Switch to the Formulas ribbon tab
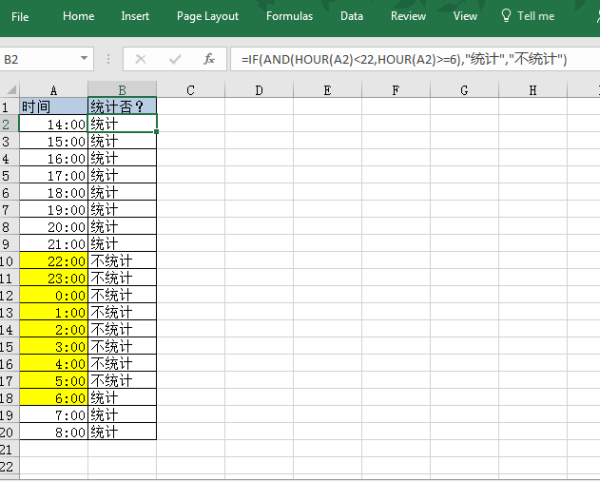The height and width of the screenshot is (481, 600). coord(289,16)
